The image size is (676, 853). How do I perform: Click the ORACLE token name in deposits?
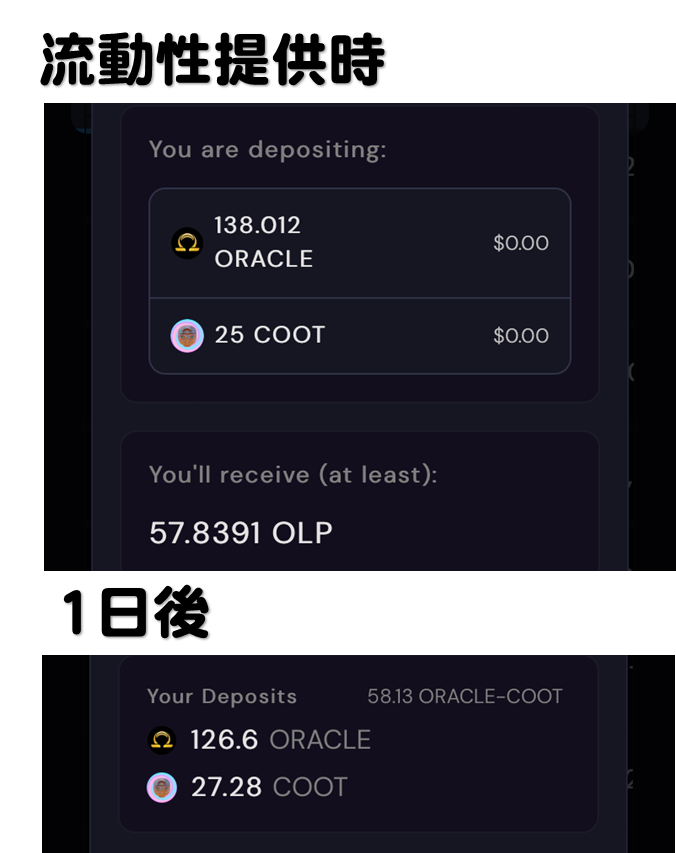pyautogui.click(x=320, y=740)
